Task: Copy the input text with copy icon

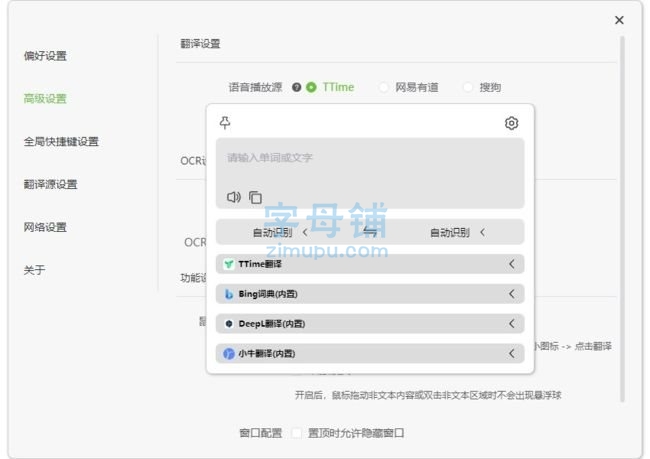Action: [x=255, y=197]
